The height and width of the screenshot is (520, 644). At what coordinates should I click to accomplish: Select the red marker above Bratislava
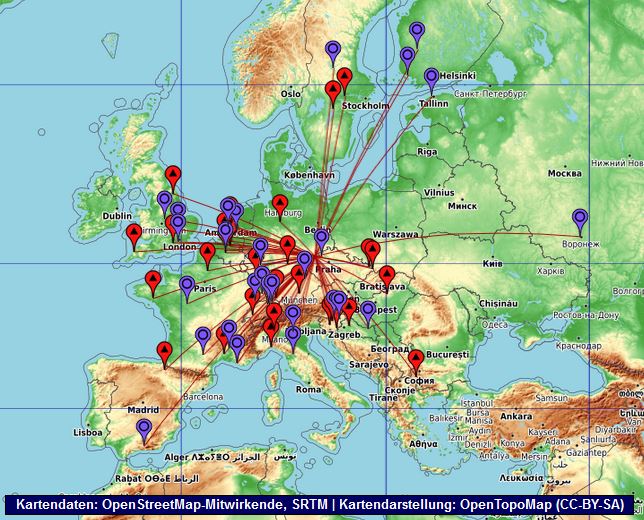[x=387, y=277]
